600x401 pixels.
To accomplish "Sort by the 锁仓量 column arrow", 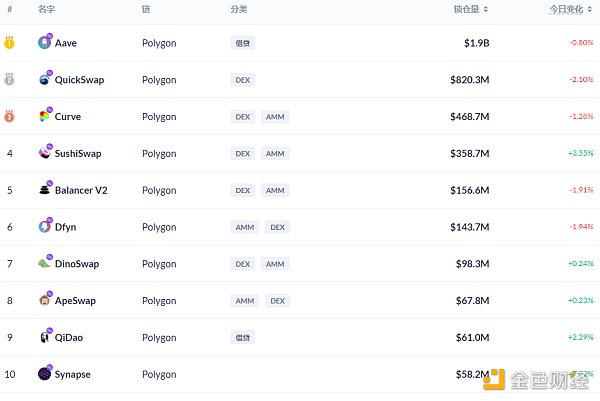I will (x=487, y=9).
